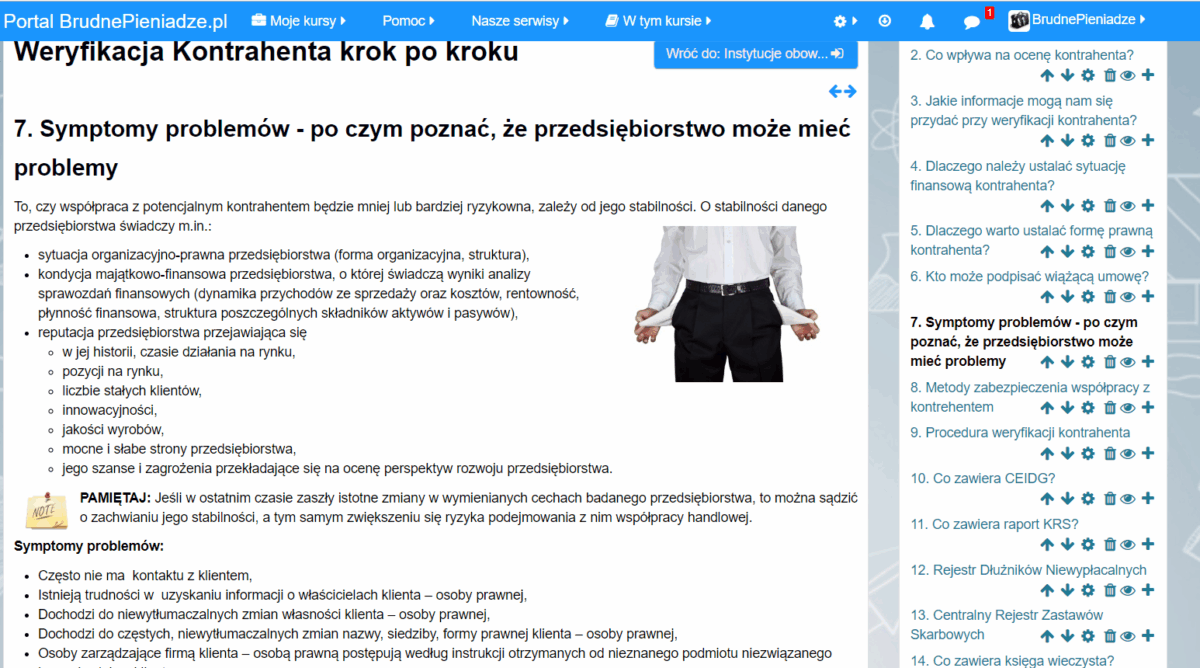Screen dimensions: 1200x668
Task: Delete chapter 2 using the trash icon
Action: [x=1109, y=75]
